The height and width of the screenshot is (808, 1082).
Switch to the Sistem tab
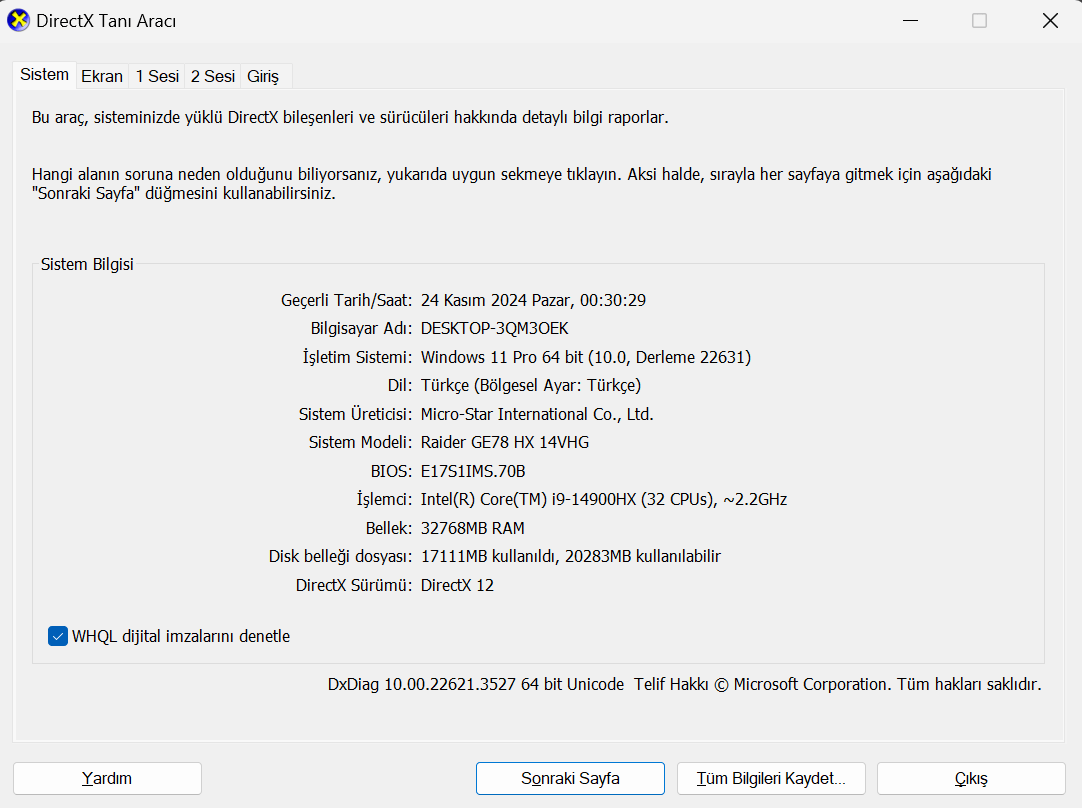click(44, 75)
